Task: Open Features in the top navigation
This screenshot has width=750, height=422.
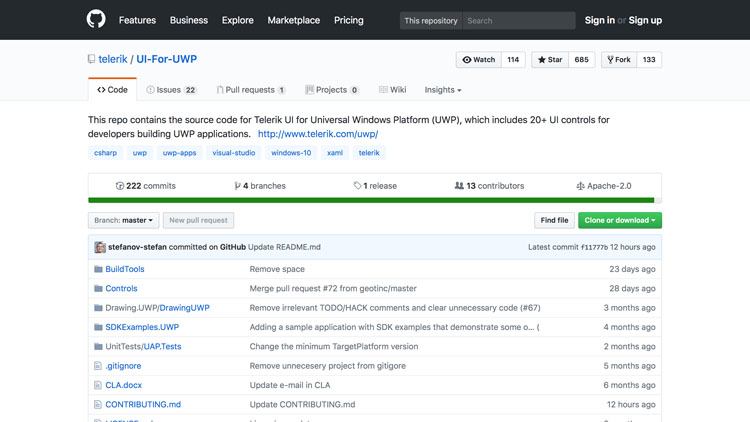Action: click(137, 20)
